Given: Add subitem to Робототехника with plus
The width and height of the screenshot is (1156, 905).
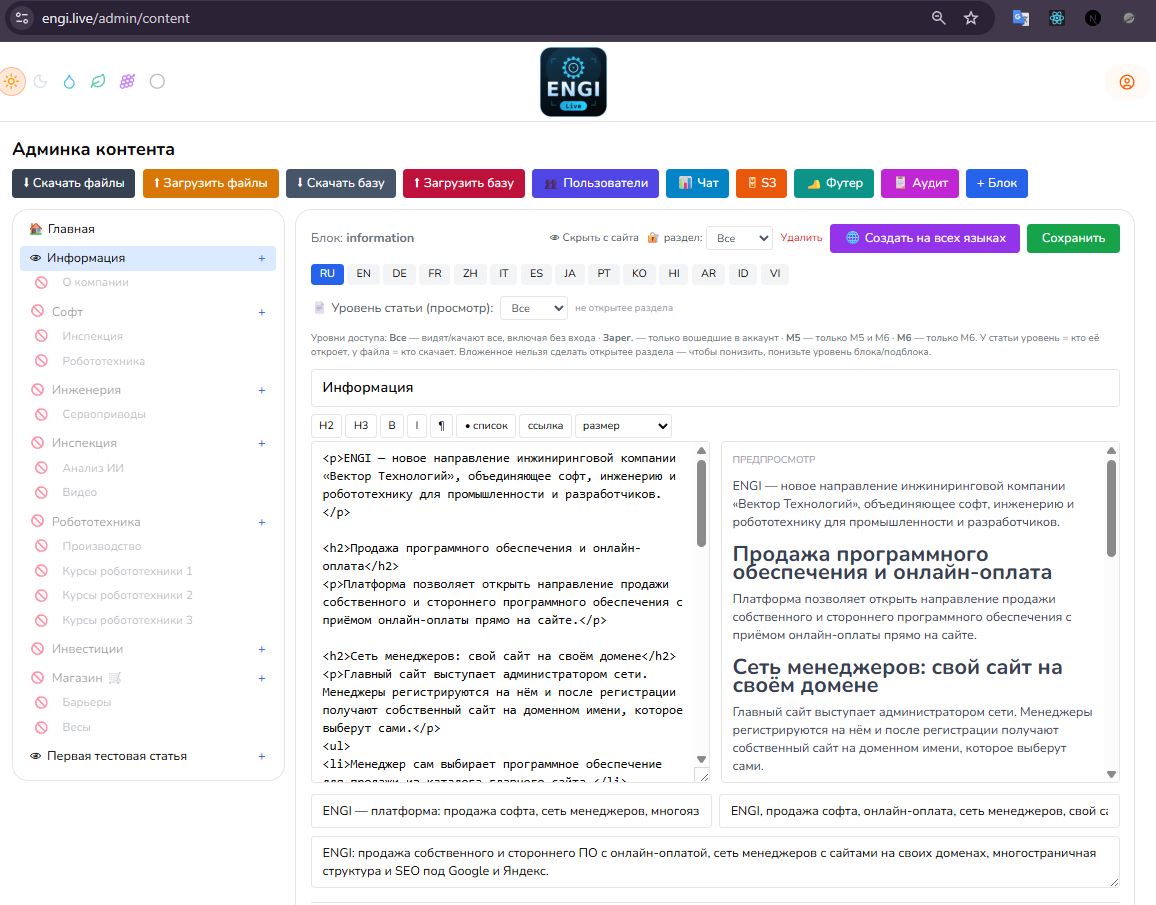Looking at the screenshot, I should (262, 523).
